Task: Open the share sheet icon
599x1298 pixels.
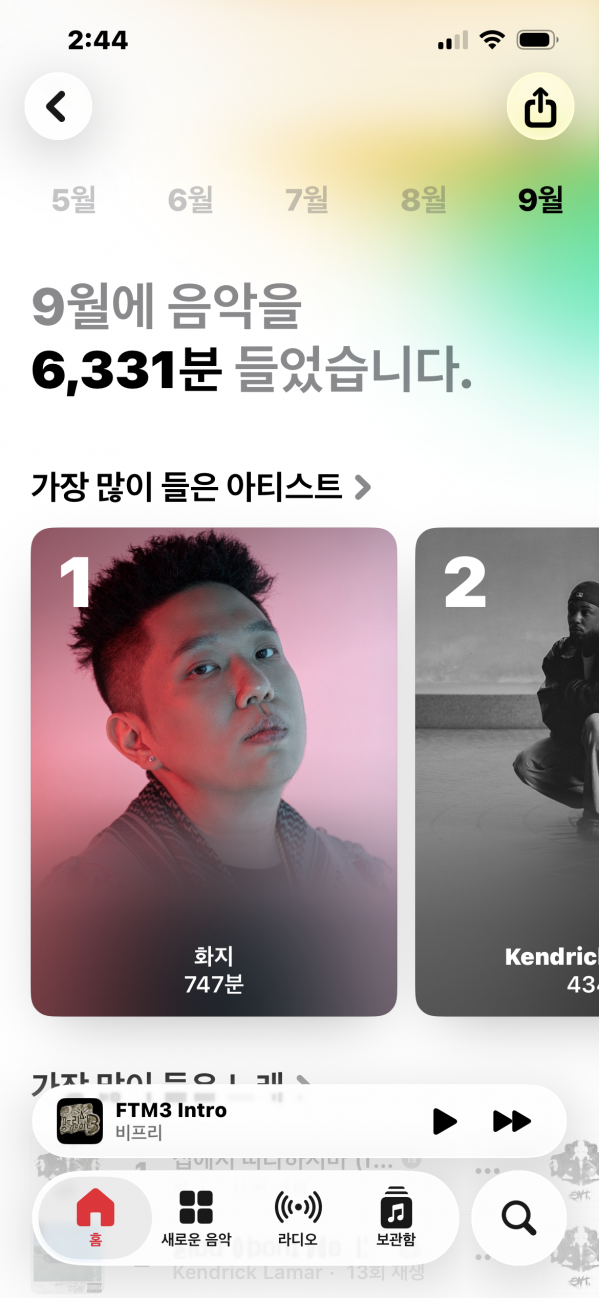Action: point(540,107)
